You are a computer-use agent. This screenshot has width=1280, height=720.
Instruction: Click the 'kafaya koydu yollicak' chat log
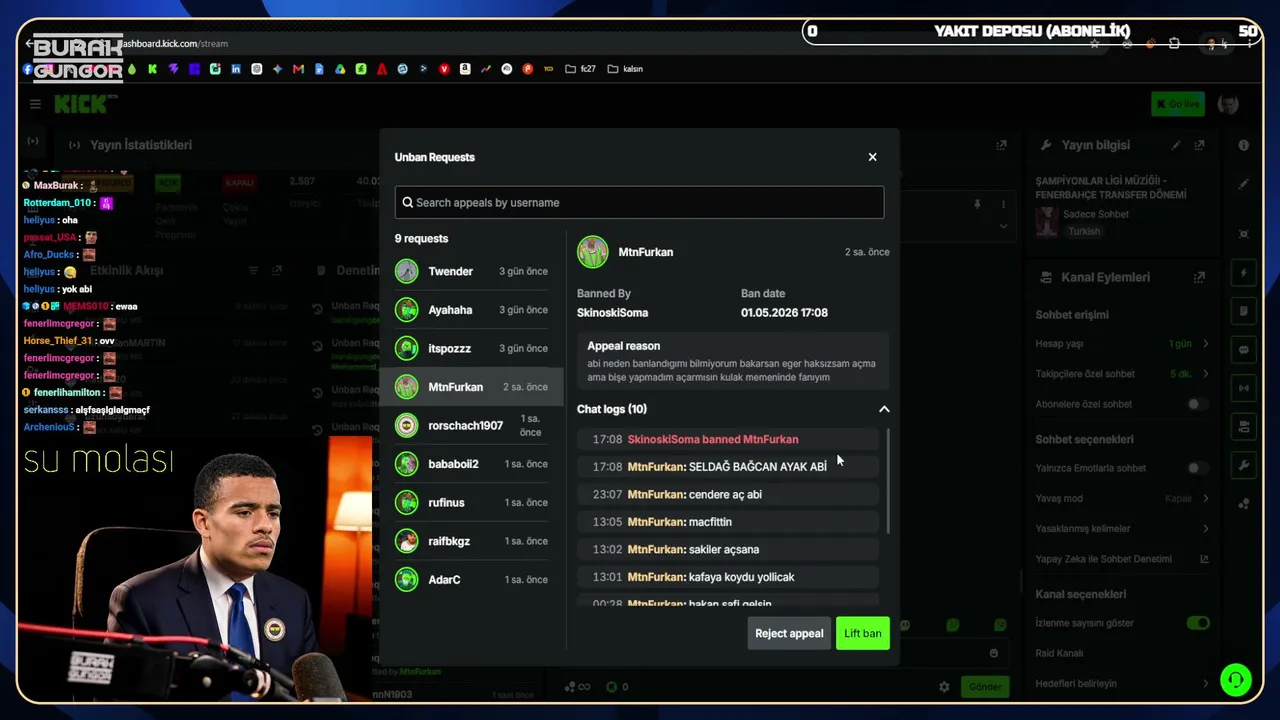coord(728,577)
